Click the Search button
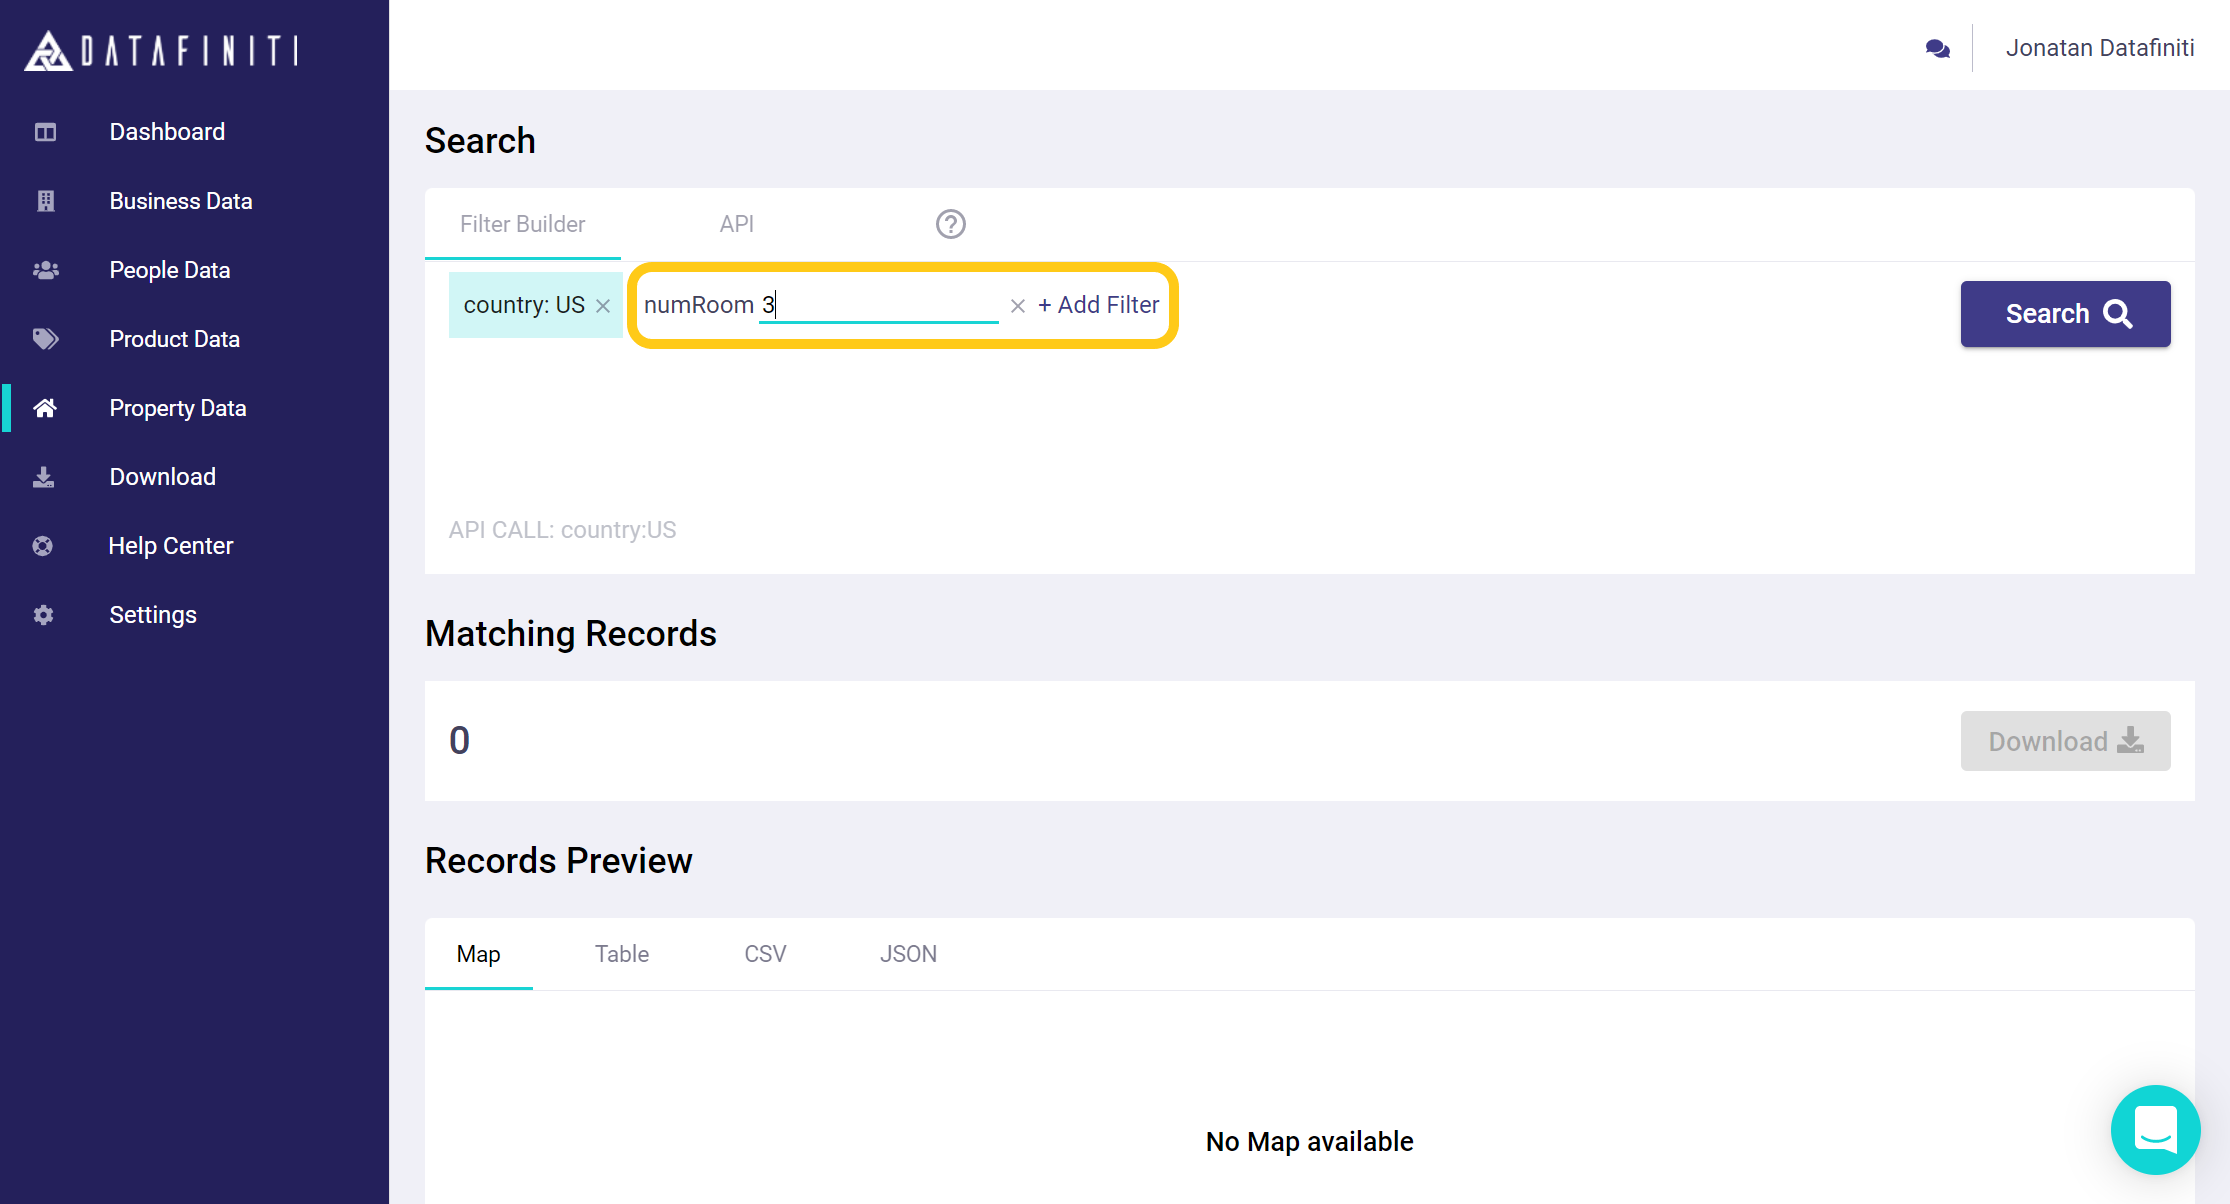 pos(2065,314)
